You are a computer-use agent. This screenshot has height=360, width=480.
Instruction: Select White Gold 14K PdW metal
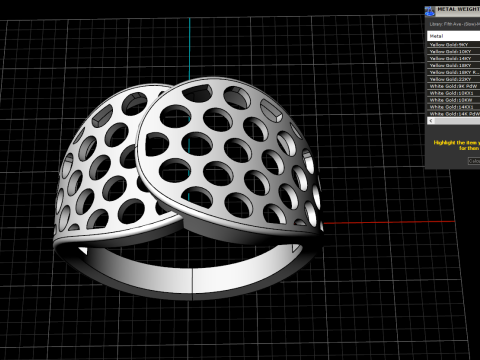454,114
